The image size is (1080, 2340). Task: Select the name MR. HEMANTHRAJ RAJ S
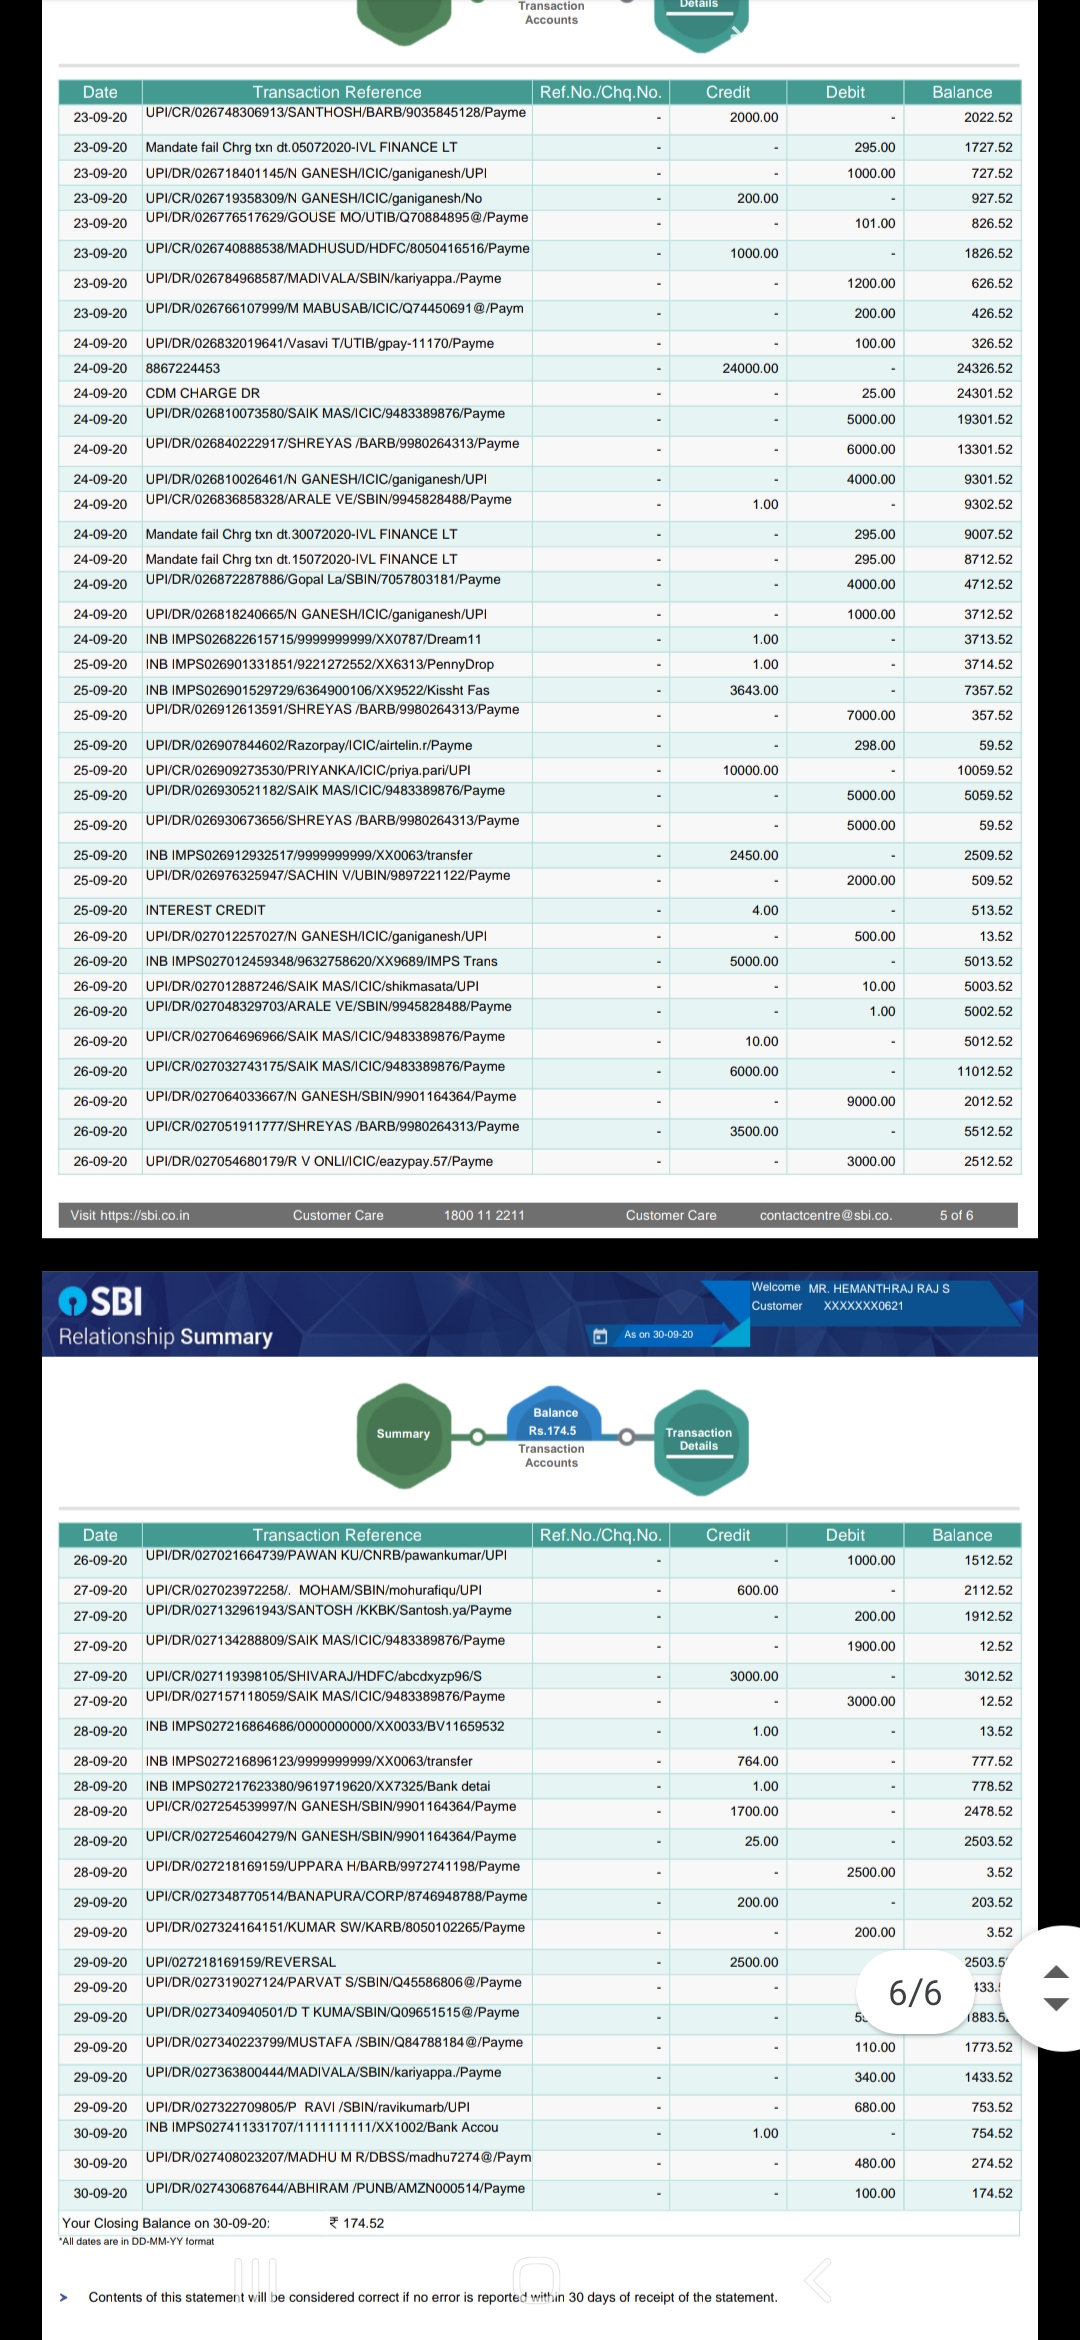(879, 1288)
